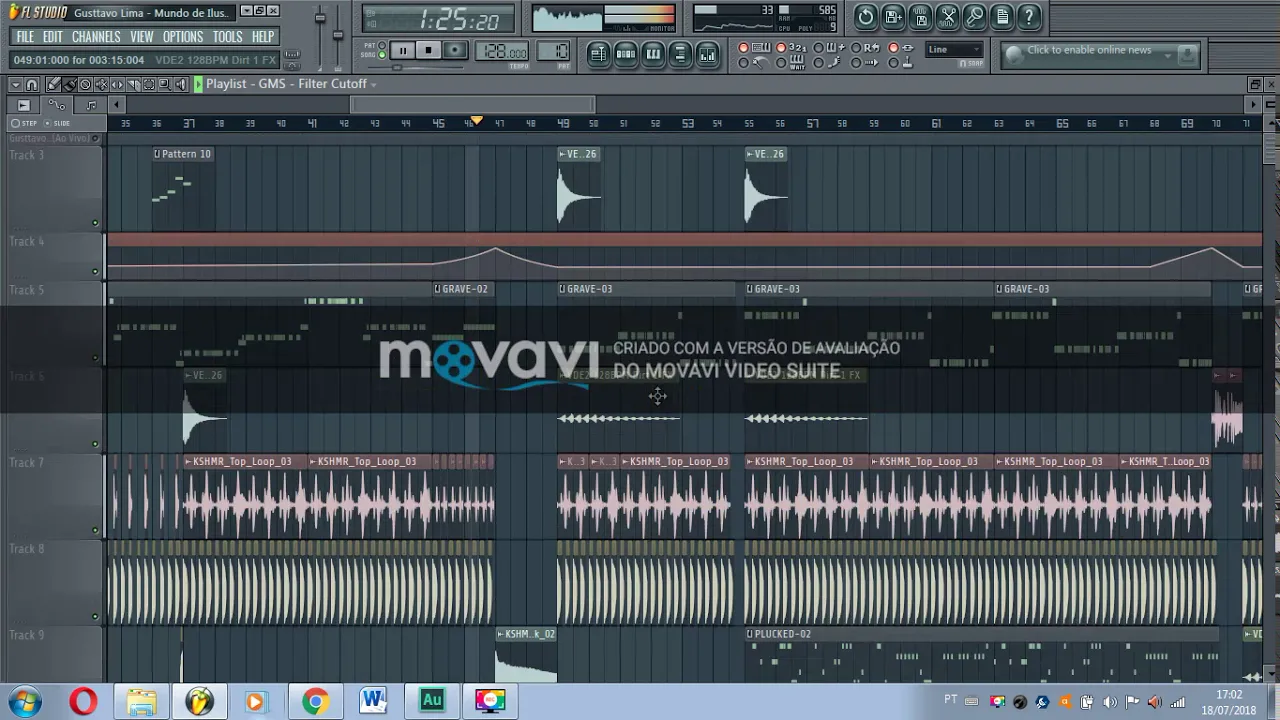Choose the Select tool in playlist toolbar
1280x720 pixels.
[x=149, y=84]
